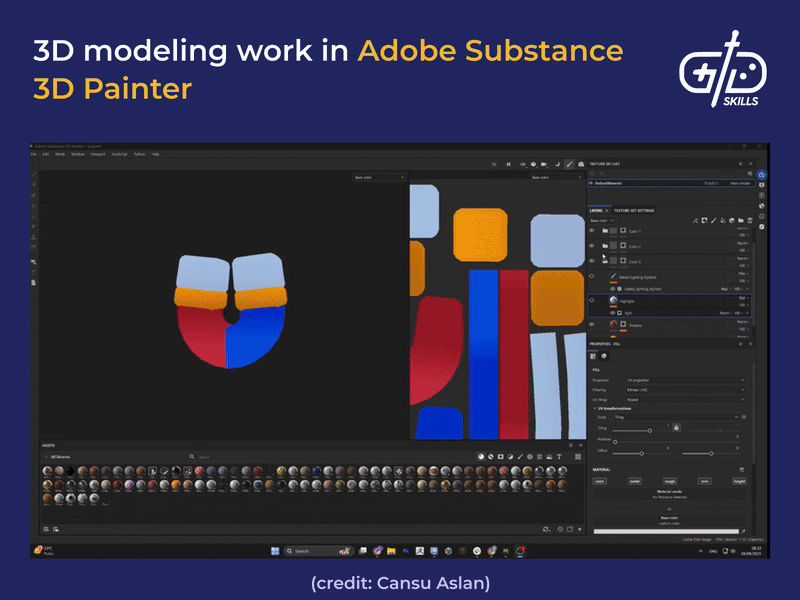Toggle visibility of baked_lighting_stylized effect
This screenshot has height=600, width=800.
coord(613,289)
